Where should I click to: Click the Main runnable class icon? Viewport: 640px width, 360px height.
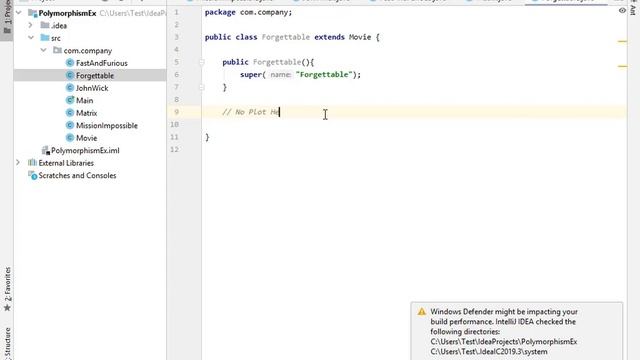[x=70, y=100]
